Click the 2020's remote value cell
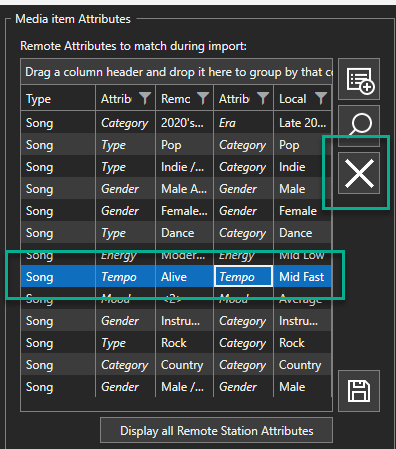396x449 pixels. pyautogui.click(x=184, y=123)
